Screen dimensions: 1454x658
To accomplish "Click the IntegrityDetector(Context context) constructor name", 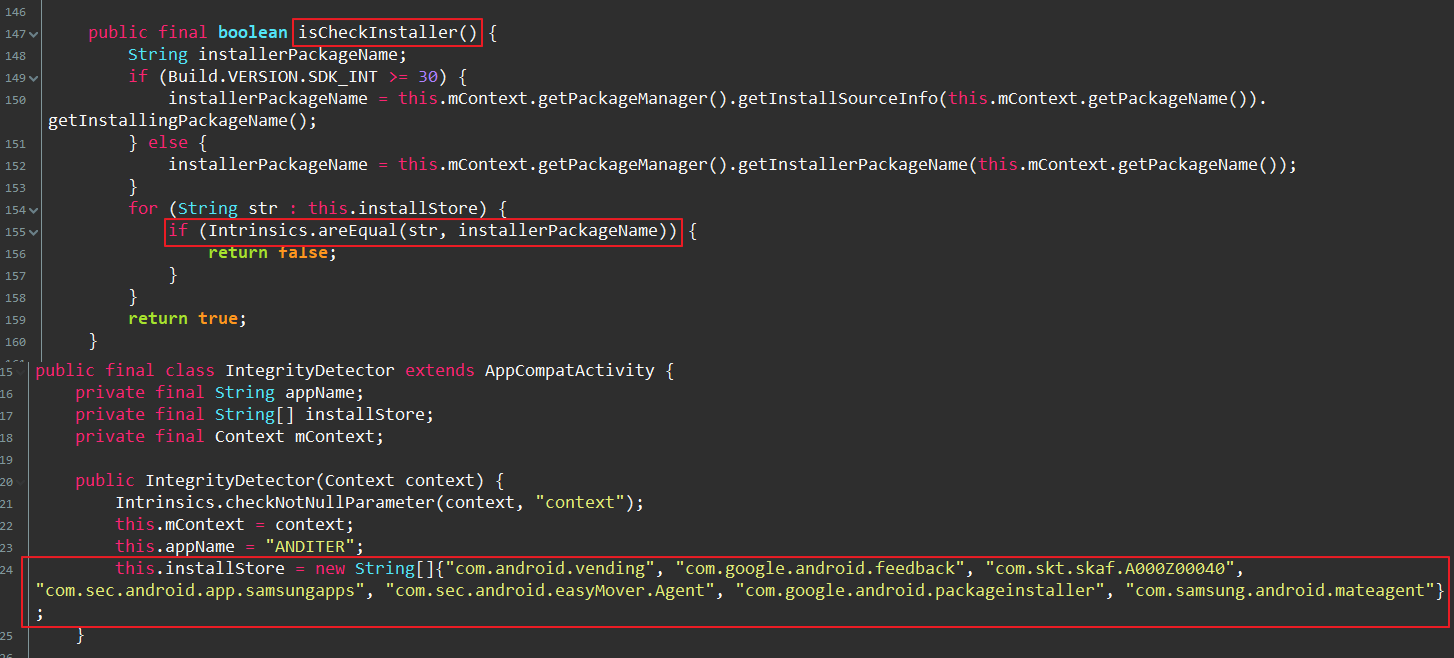I will click(x=230, y=480).
